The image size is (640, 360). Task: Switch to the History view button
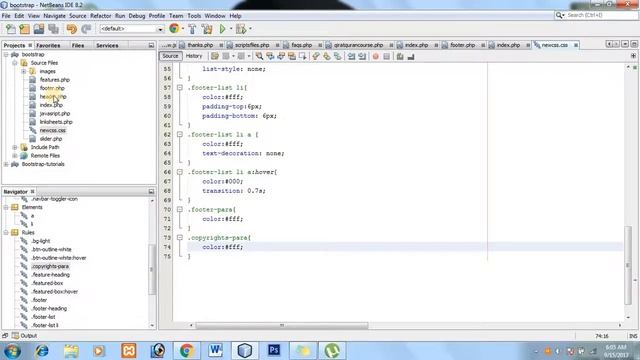coord(194,56)
